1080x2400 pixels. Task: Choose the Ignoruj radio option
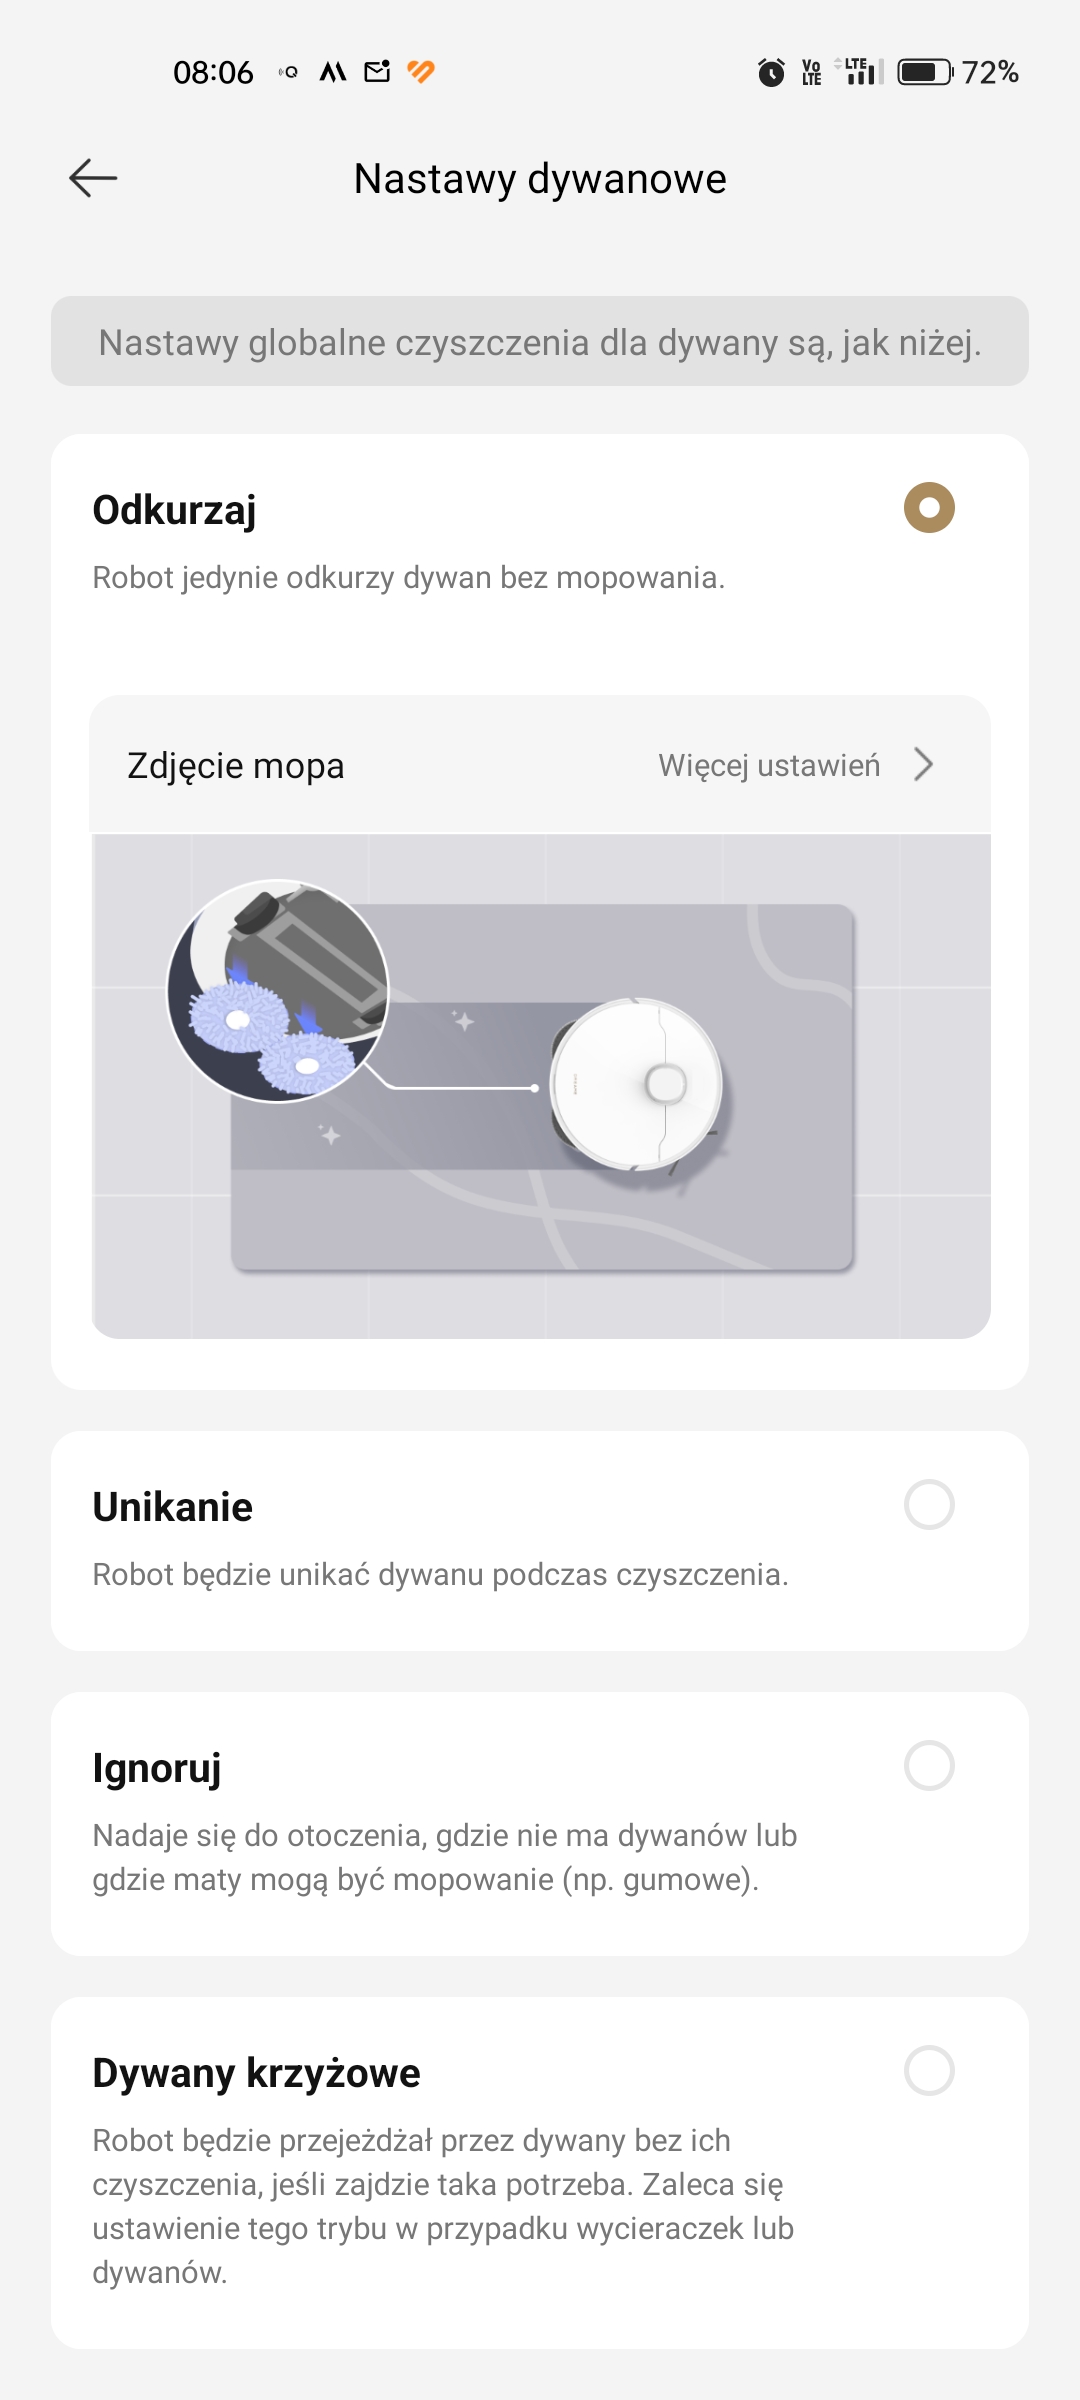pyautogui.click(x=929, y=1765)
